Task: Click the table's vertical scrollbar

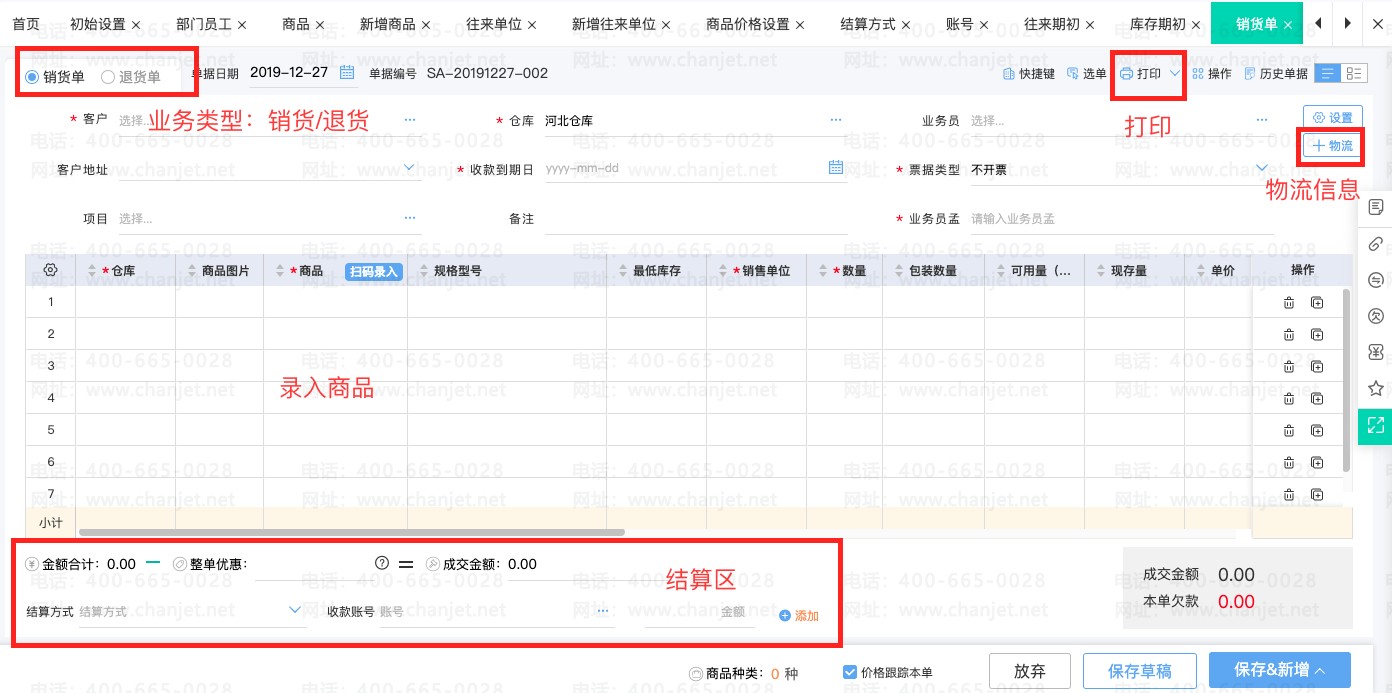Action: [x=1347, y=380]
